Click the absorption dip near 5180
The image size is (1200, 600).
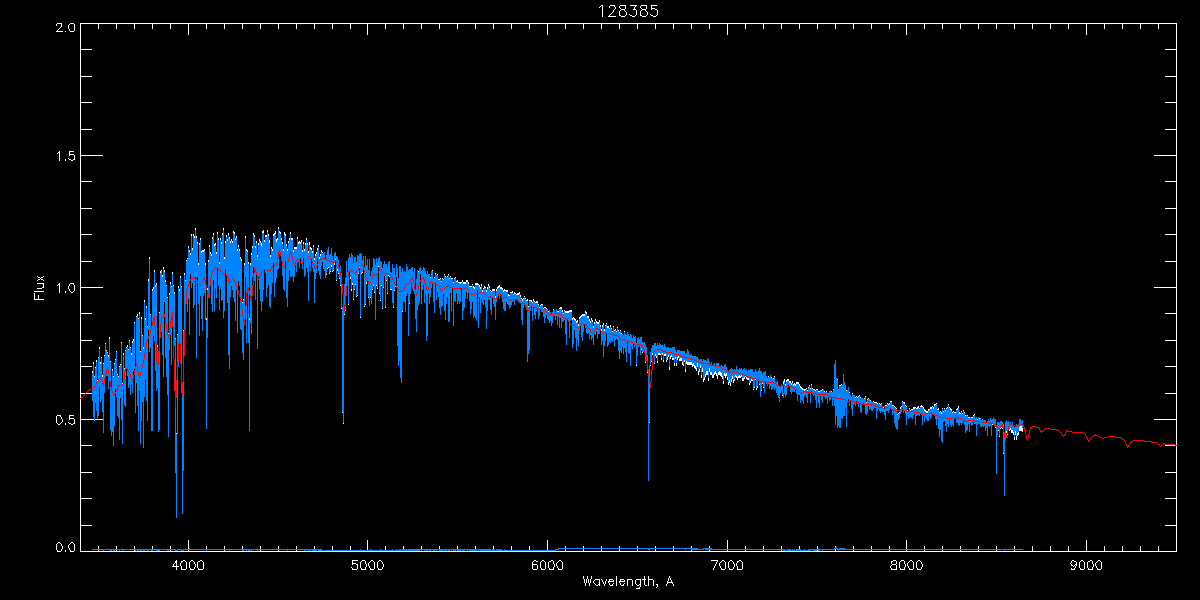pyautogui.click(x=401, y=380)
